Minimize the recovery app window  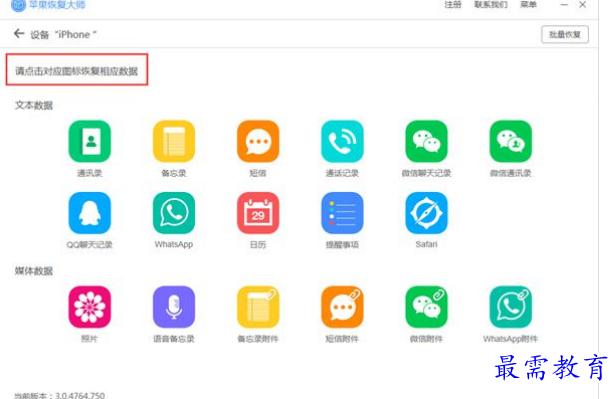pyautogui.click(x=564, y=5)
